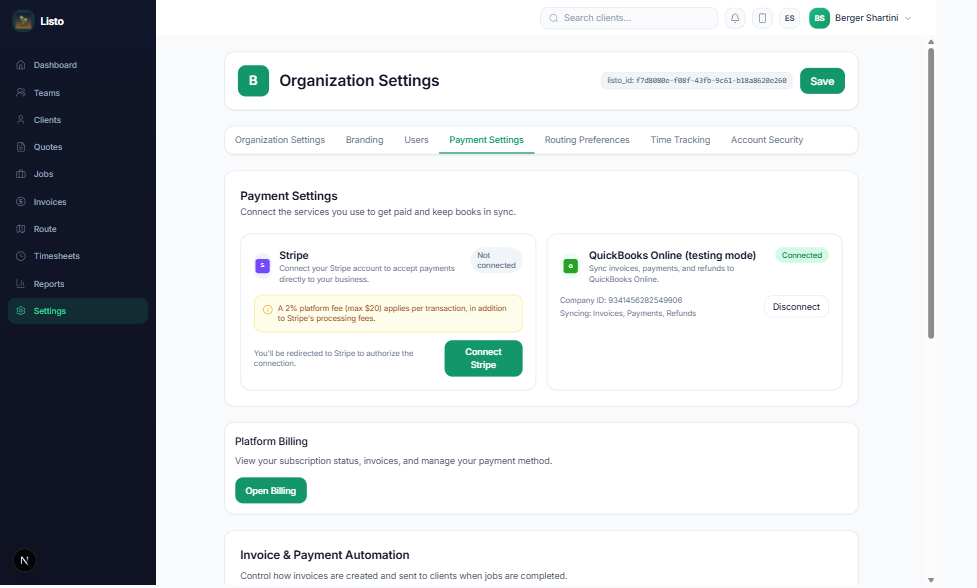
Task: Click the Connect Stripe button
Action: 483,358
